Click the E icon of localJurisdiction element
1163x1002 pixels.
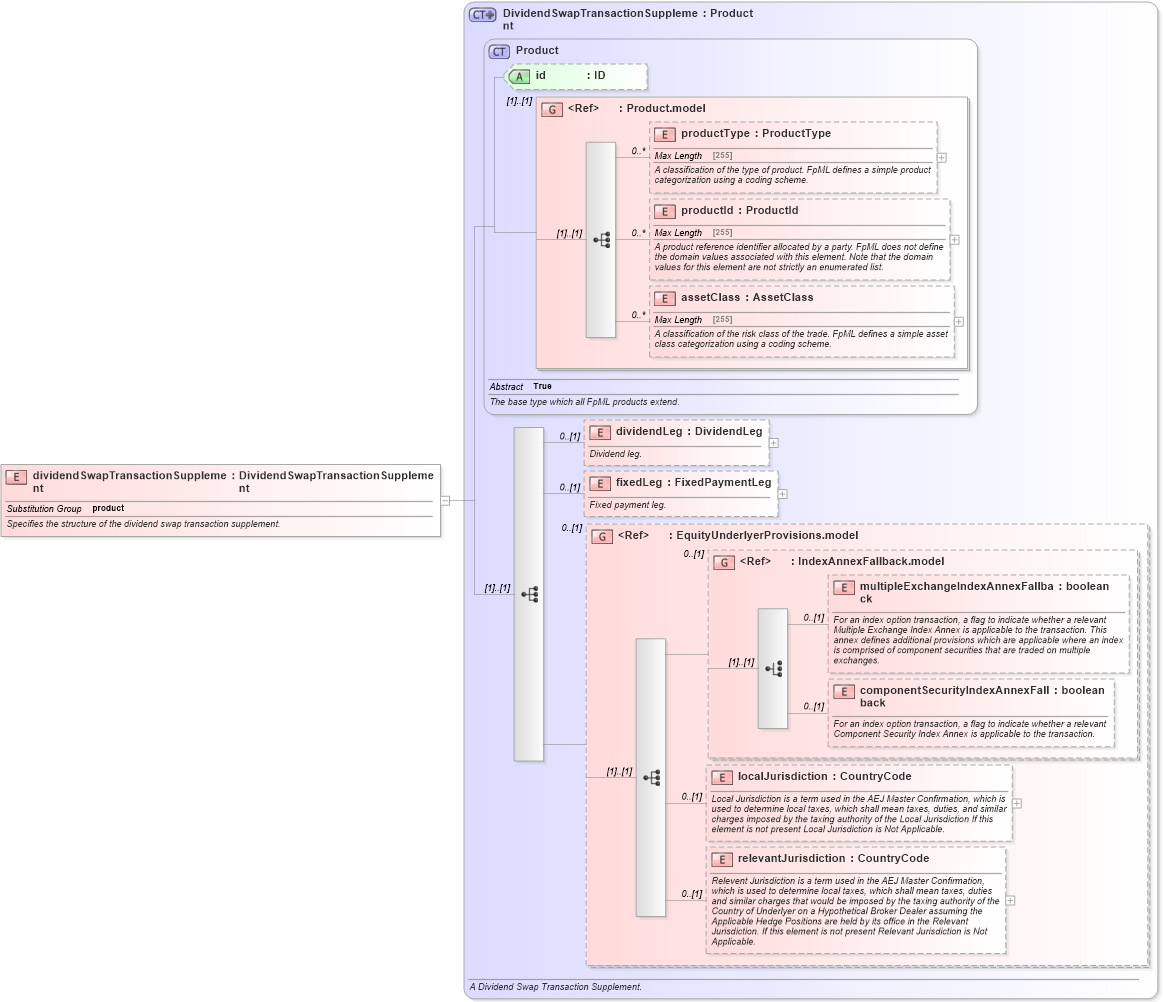(722, 778)
